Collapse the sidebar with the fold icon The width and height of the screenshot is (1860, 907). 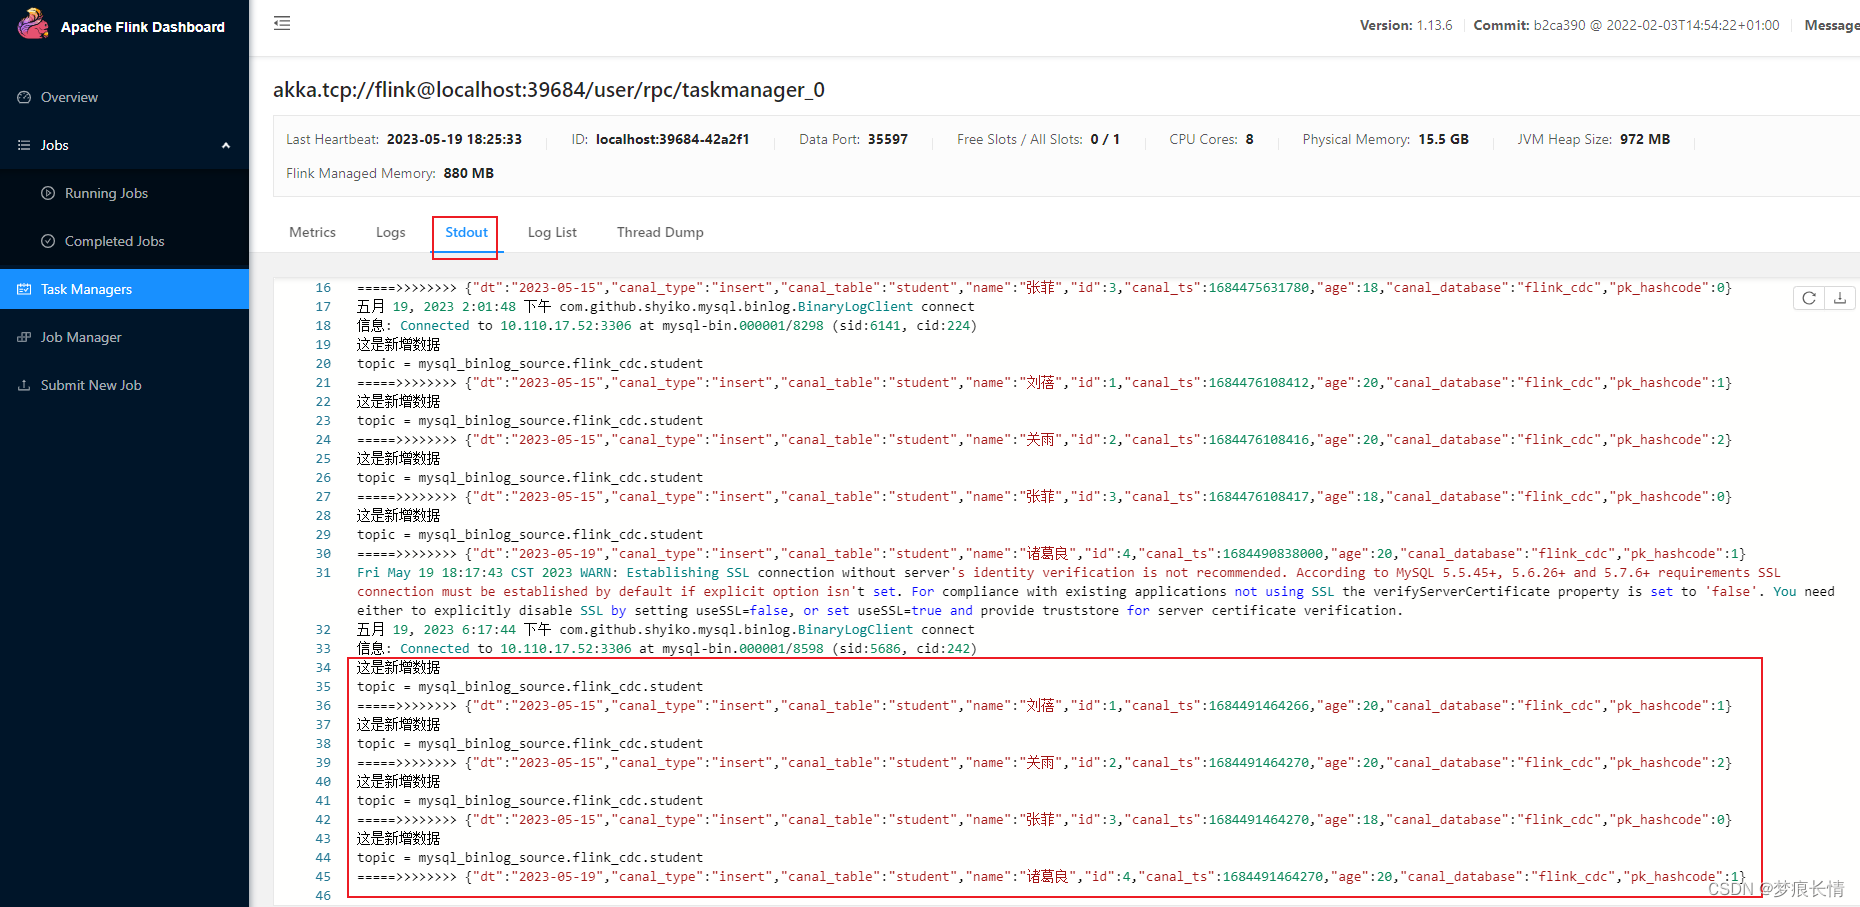pos(282,23)
